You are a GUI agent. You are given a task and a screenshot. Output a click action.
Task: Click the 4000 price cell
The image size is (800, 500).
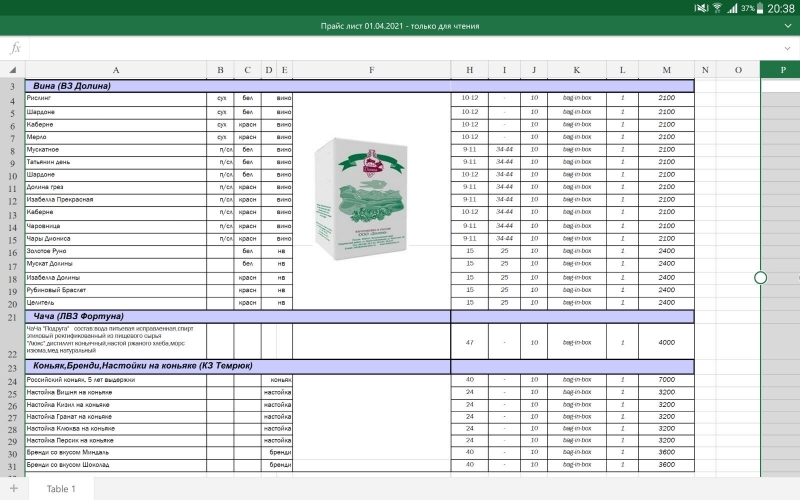pos(666,341)
